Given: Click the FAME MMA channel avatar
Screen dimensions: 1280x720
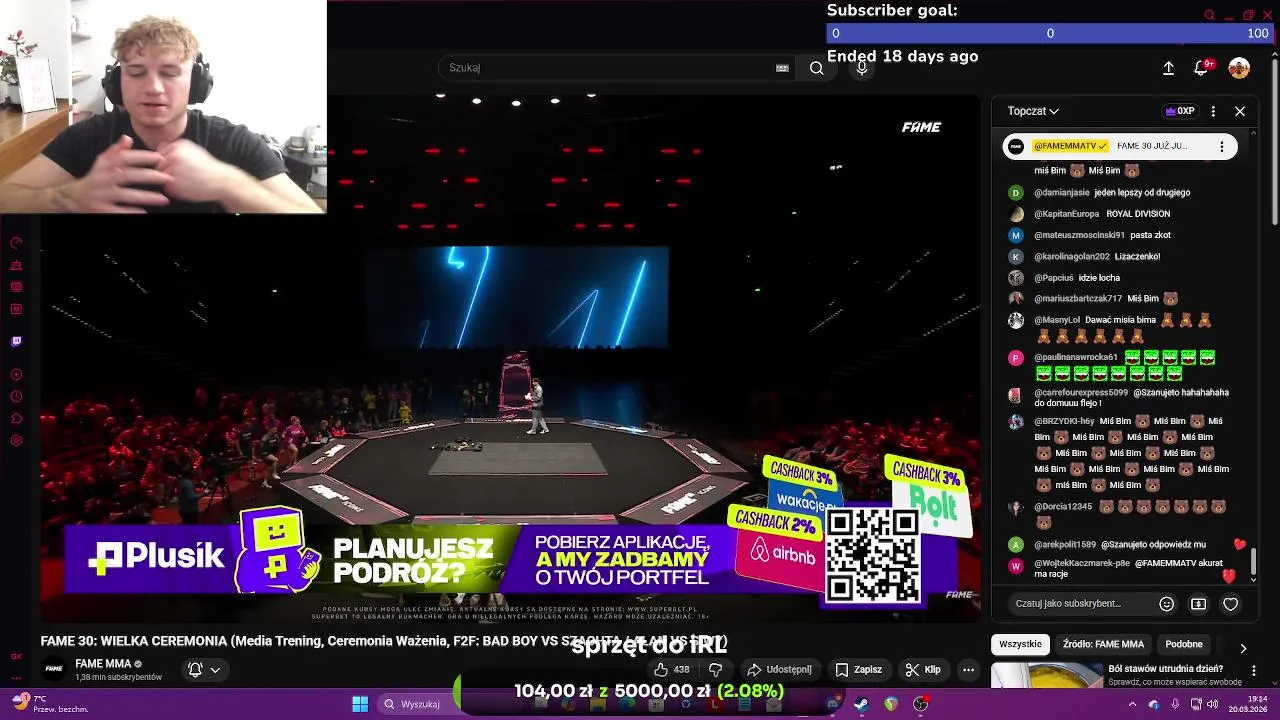Looking at the screenshot, I should 54,669.
